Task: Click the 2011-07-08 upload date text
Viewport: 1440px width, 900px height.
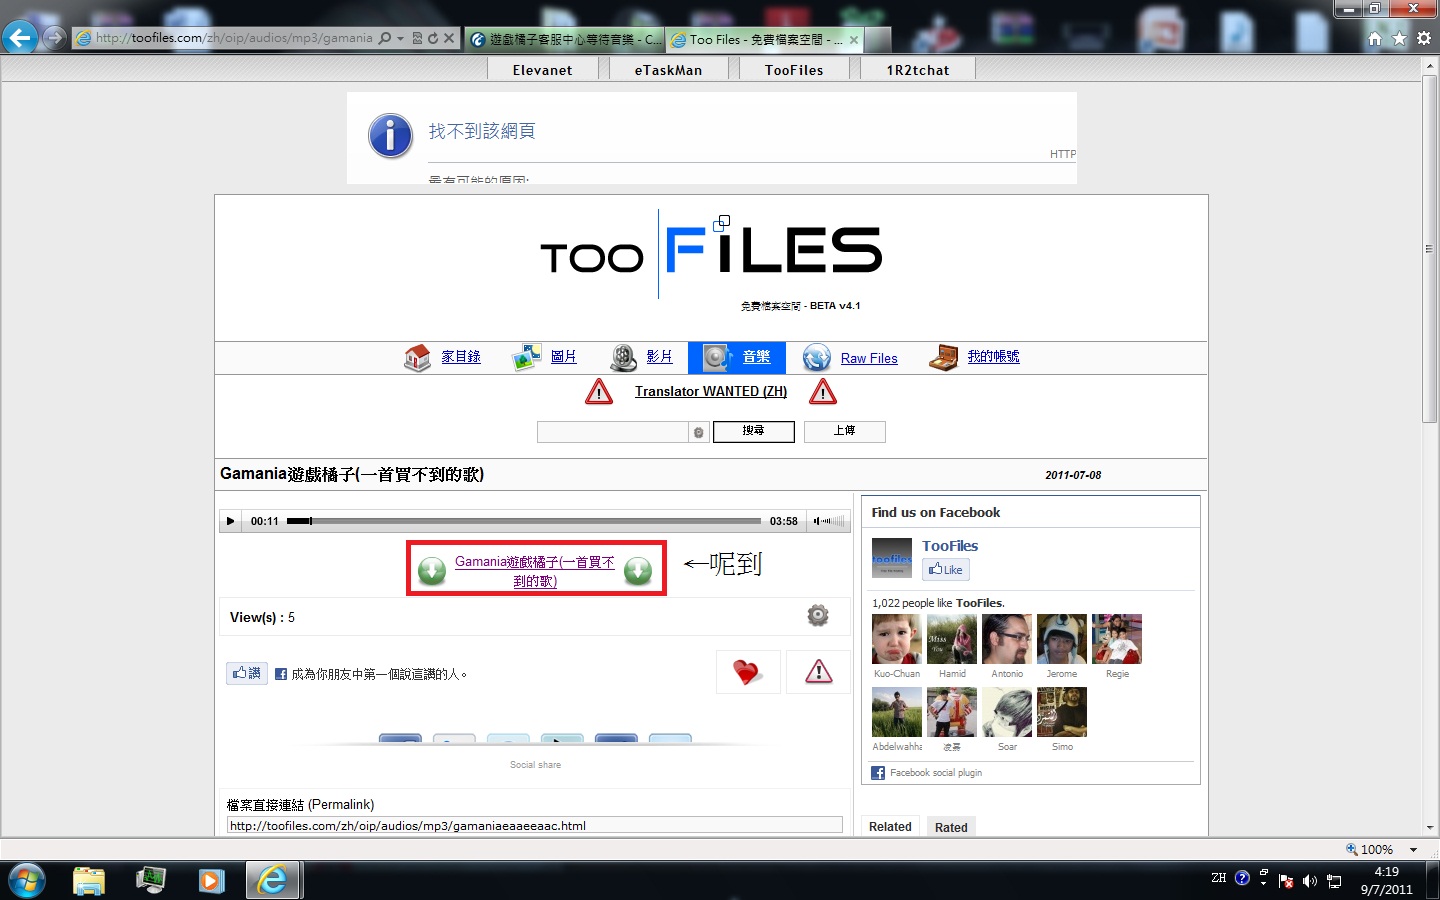Action: point(1073,475)
